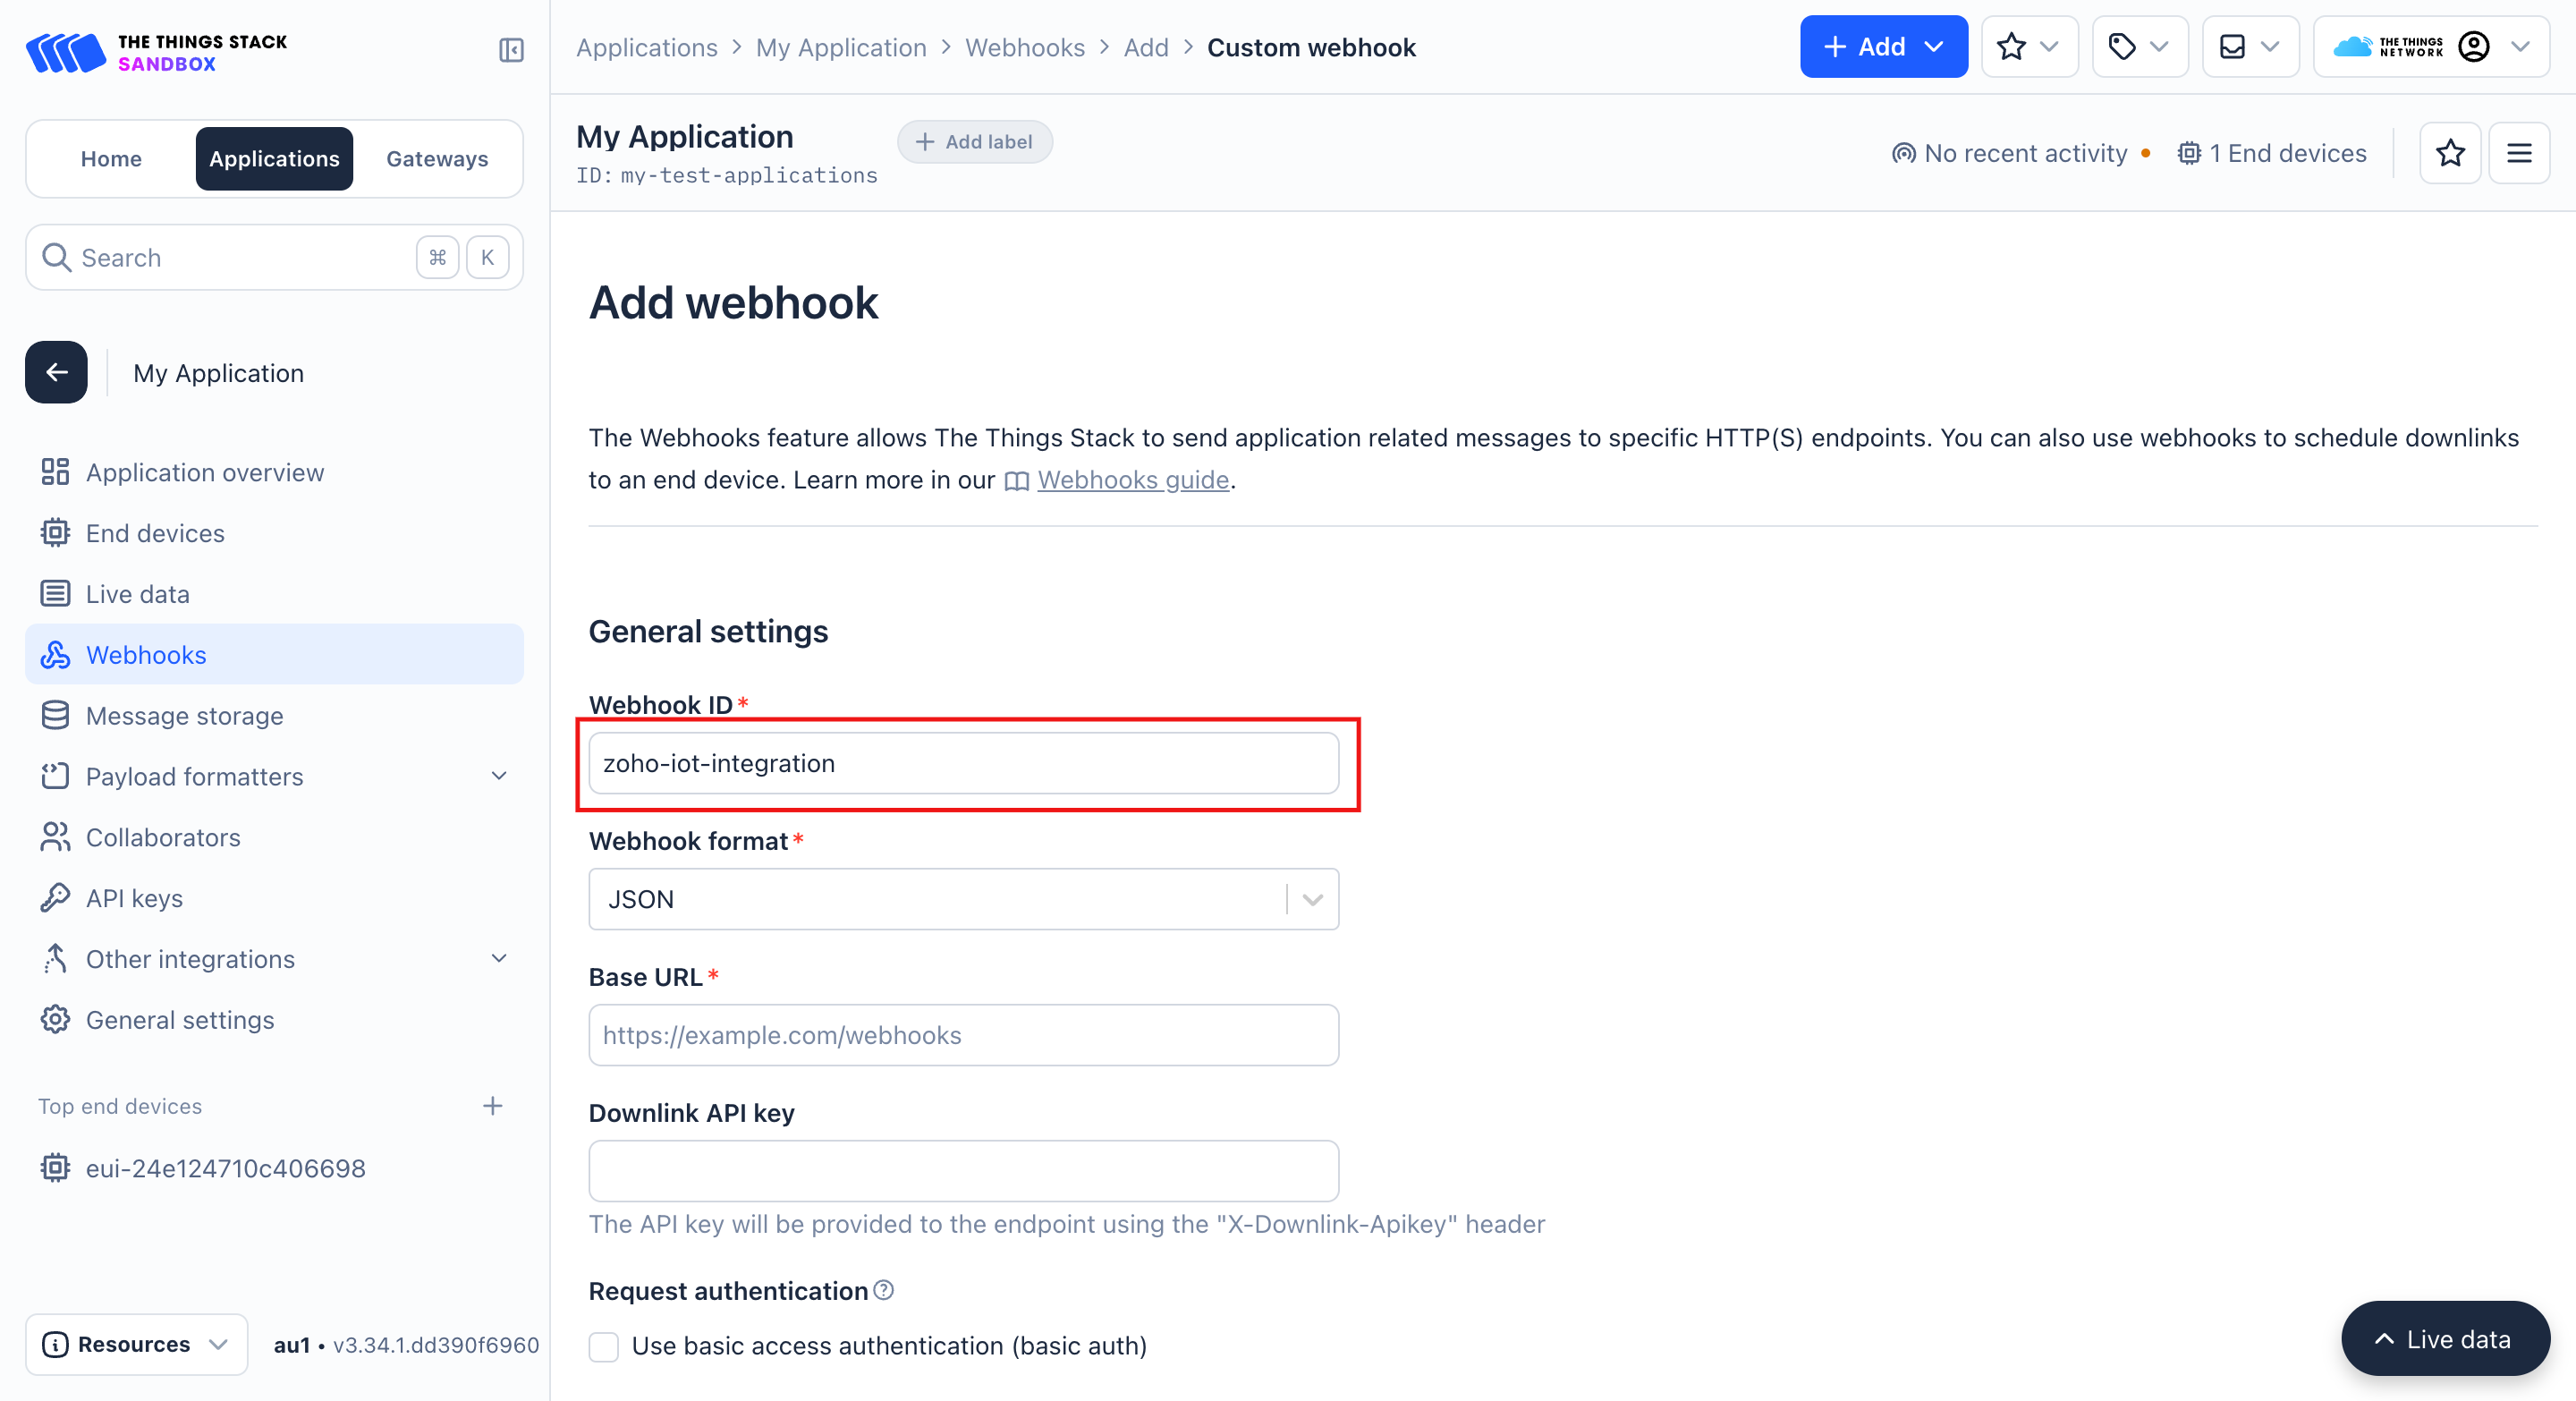Open the Request authentication help icon

tap(883, 1290)
